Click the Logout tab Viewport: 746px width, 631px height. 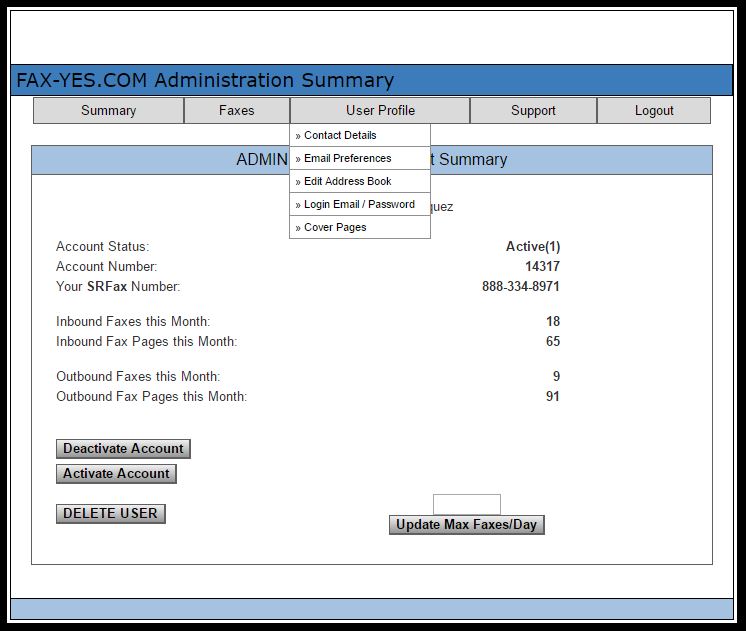pyautogui.click(x=654, y=110)
